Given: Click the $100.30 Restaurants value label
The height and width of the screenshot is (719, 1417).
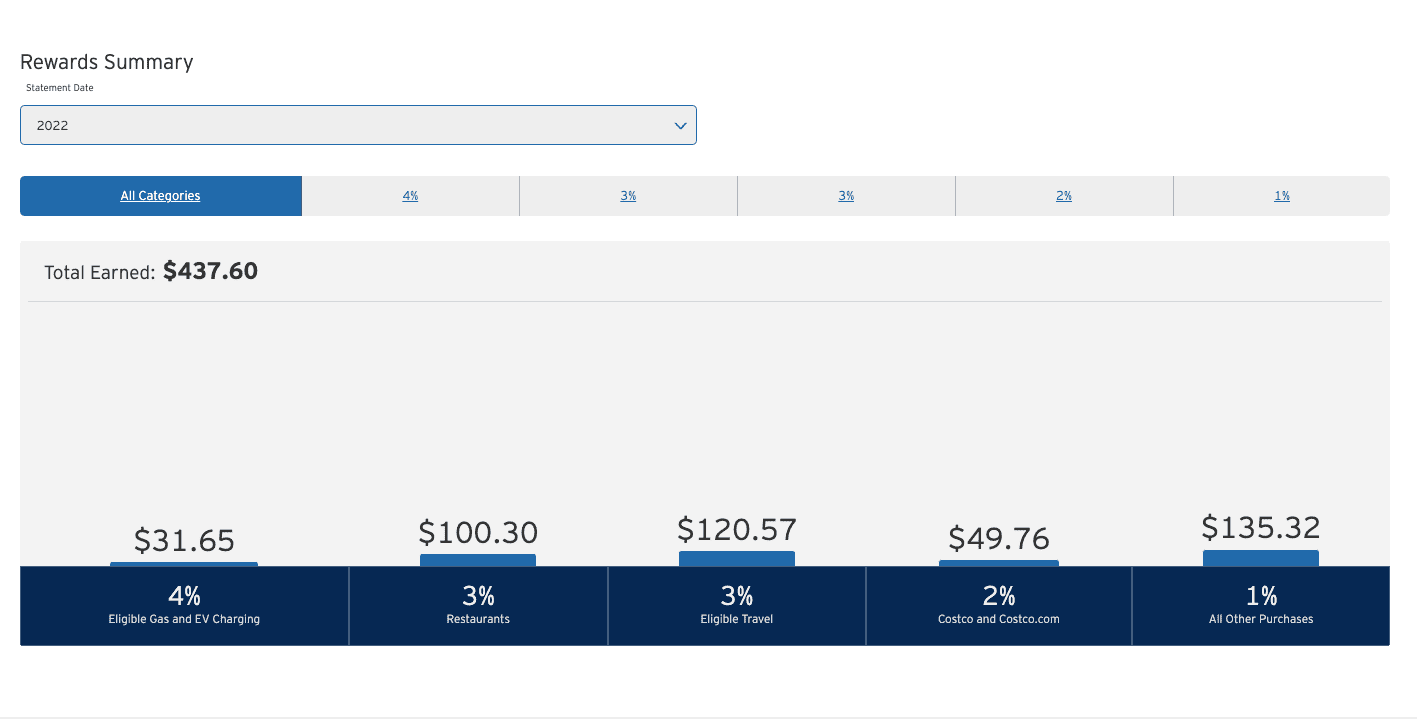Looking at the screenshot, I should pos(478,533).
